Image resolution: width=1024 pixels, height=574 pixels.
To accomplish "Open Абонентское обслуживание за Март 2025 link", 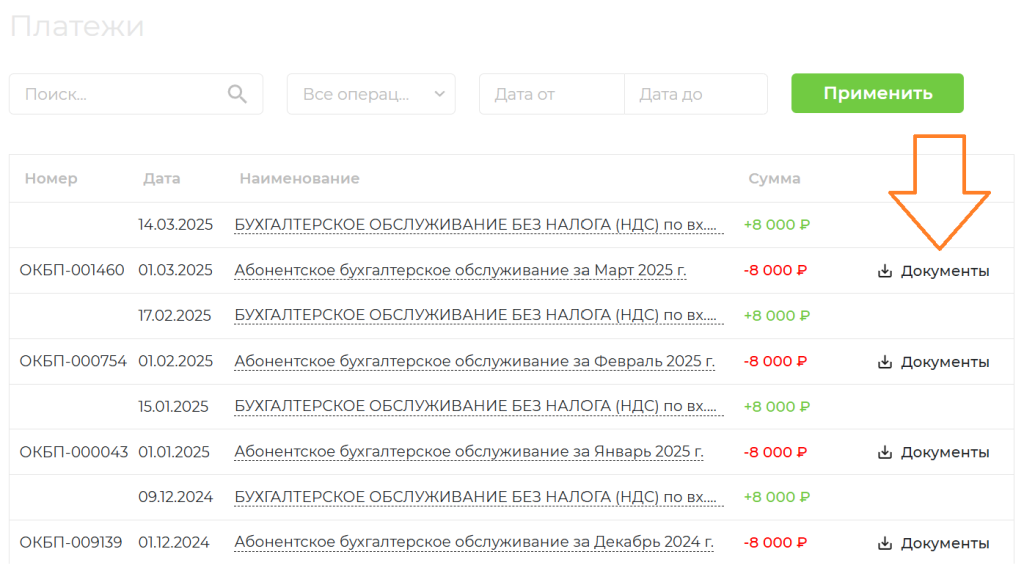I will point(460,270).
